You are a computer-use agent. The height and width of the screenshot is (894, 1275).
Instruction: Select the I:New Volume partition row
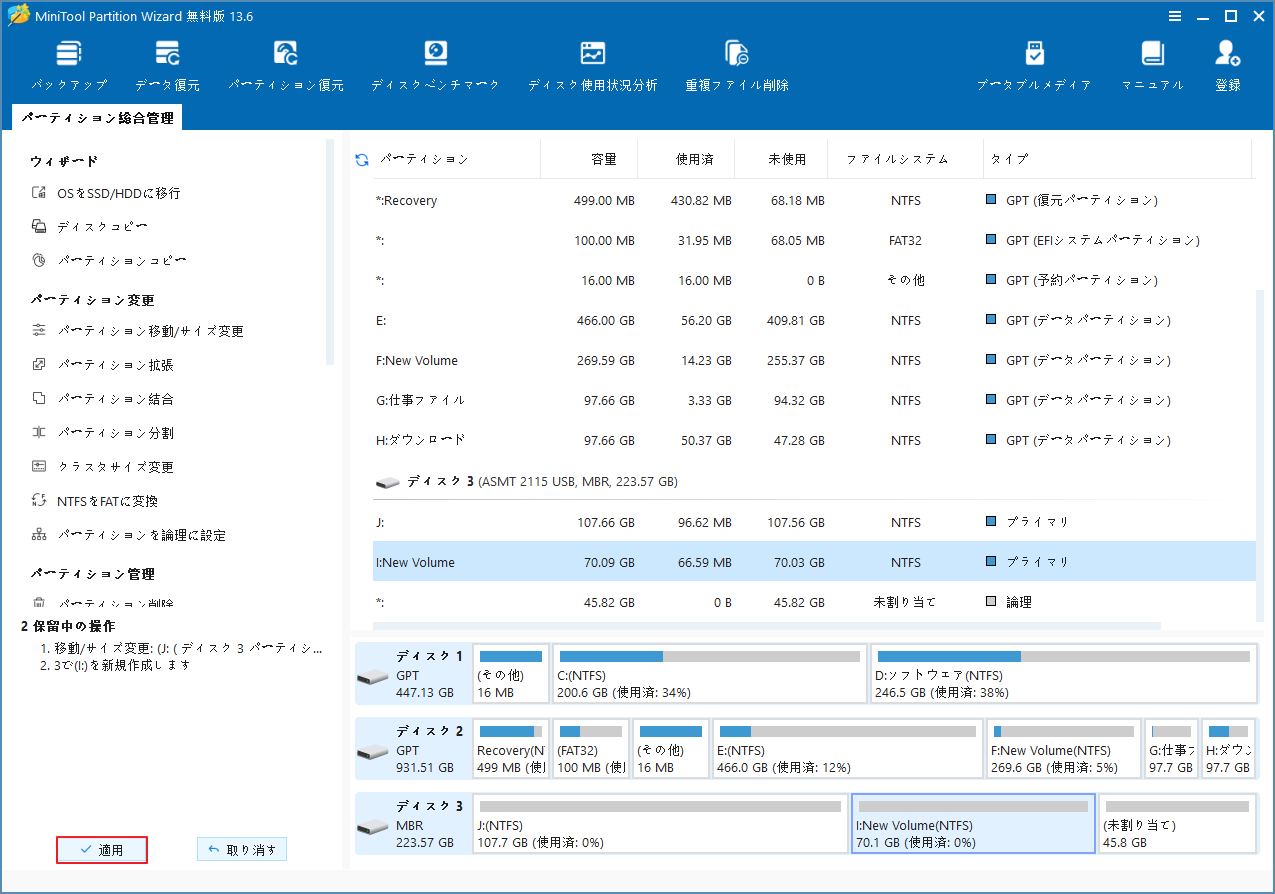814,562
